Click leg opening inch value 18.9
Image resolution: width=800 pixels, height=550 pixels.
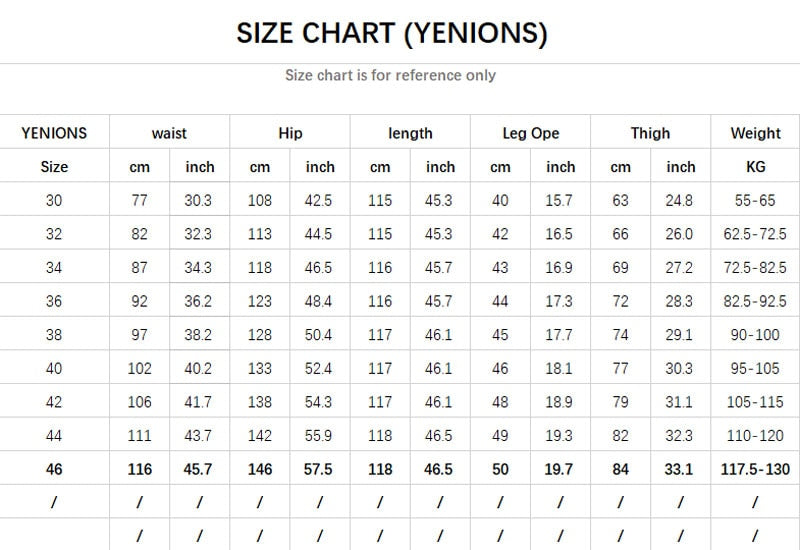[x=559, y=402]
